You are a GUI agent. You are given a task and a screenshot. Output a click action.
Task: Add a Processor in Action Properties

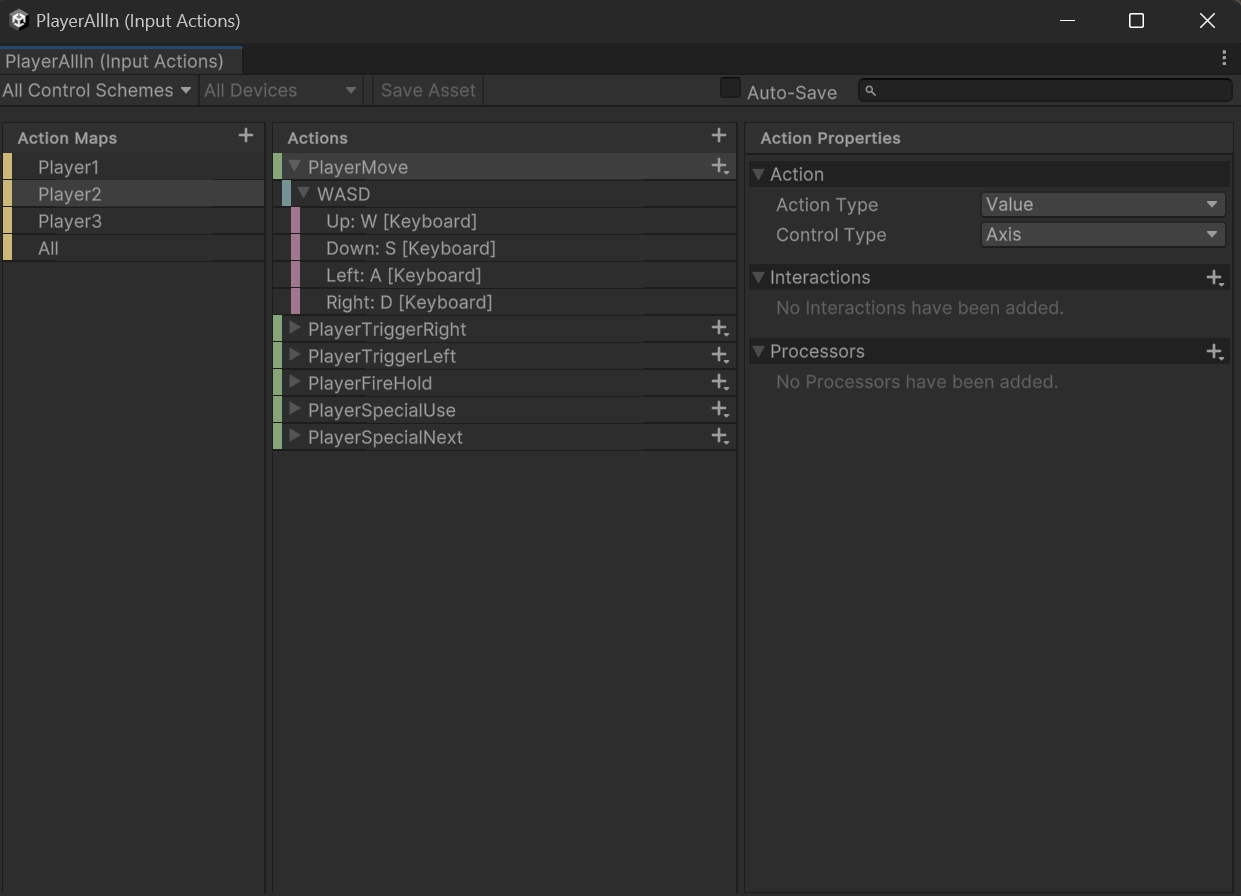tap(1214, 351)
